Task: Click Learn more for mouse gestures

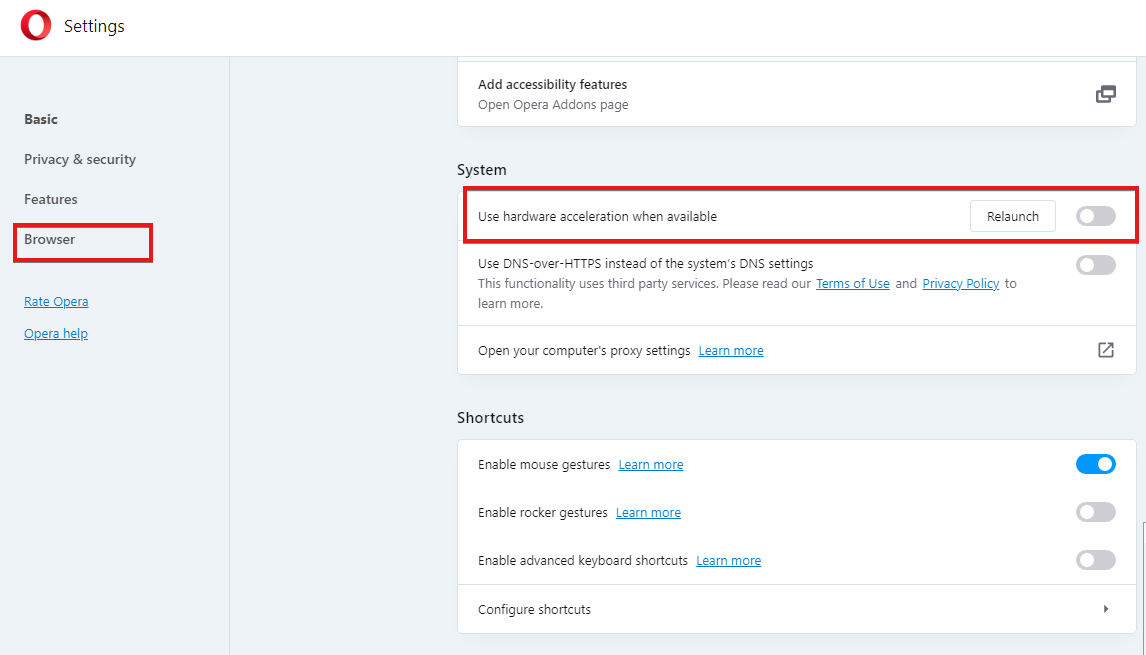Action: [x=650, y=465]
